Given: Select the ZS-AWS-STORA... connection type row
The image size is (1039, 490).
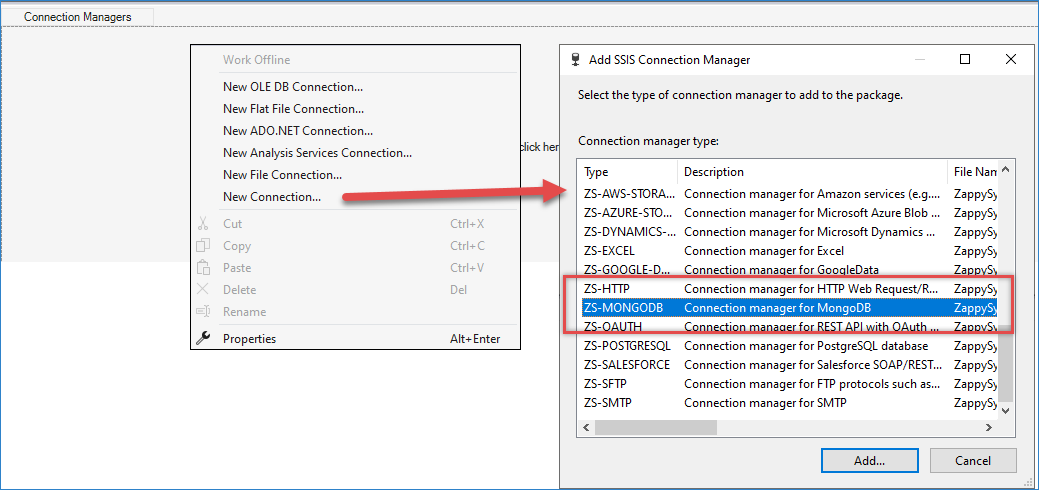Looking at the screenshot, I should point(788,194).
